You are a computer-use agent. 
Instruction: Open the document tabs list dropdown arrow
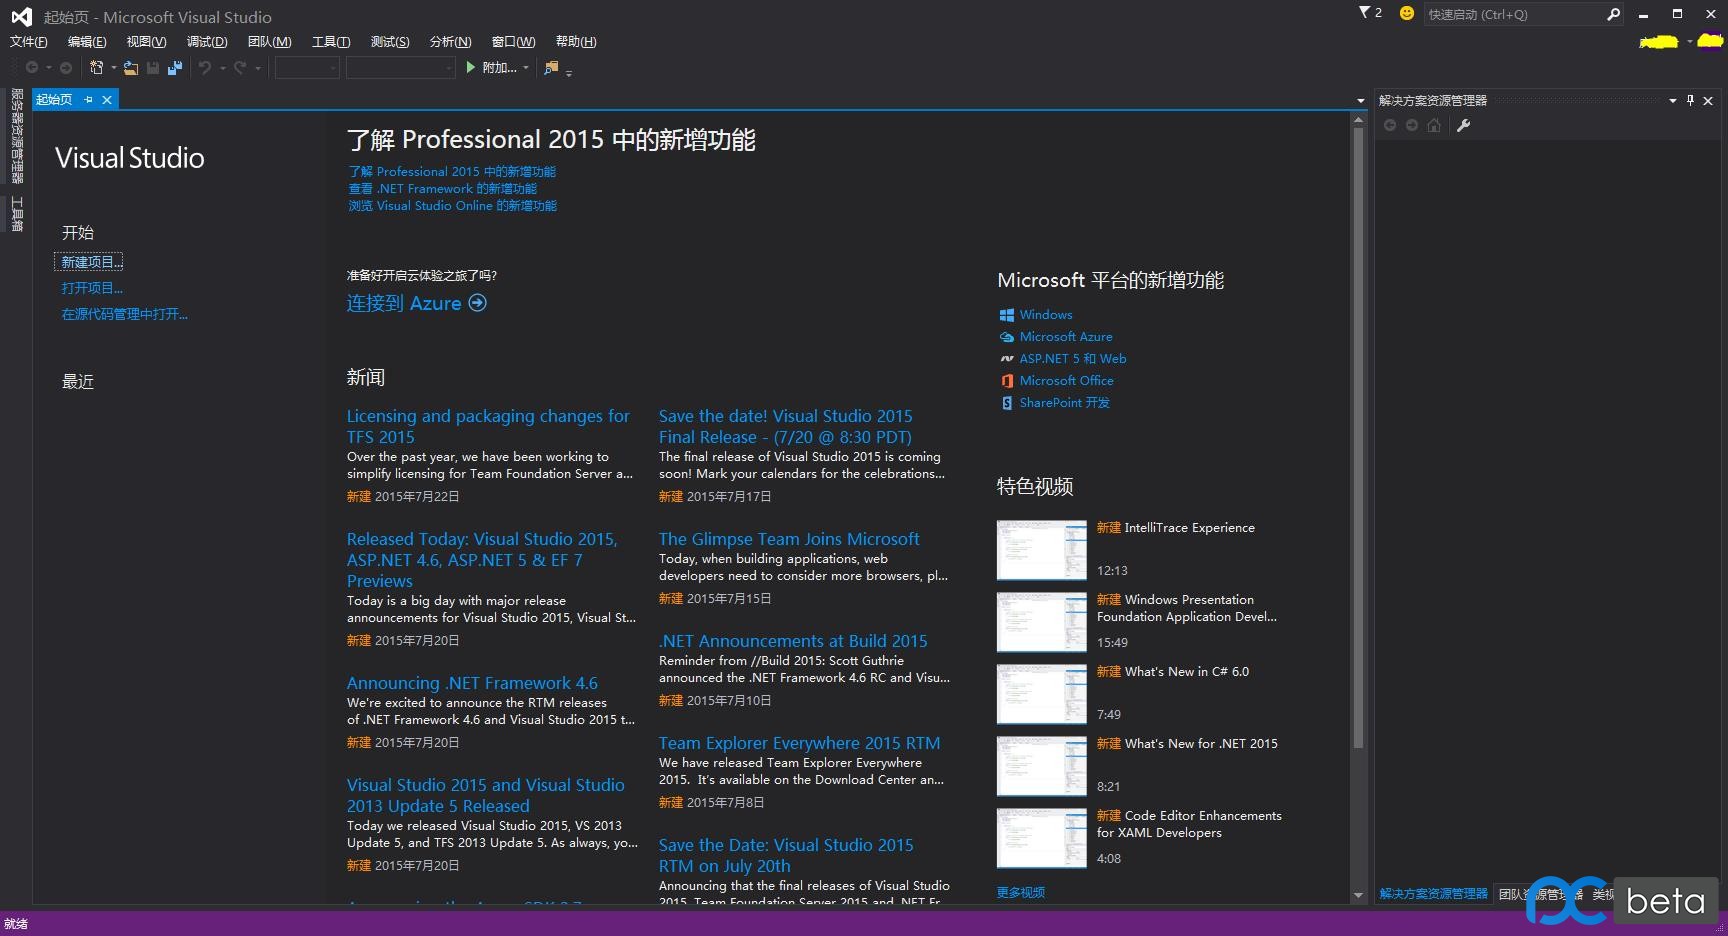(1360, 101)
